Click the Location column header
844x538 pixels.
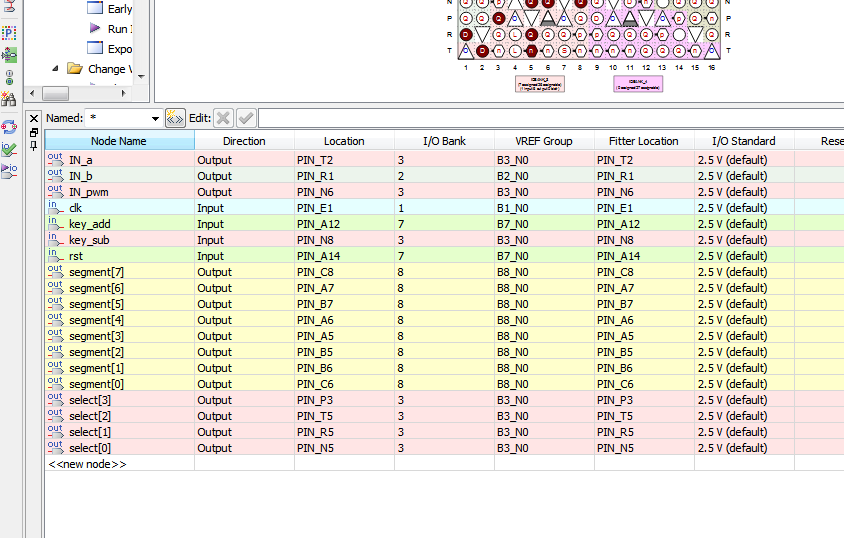(344, 141)
